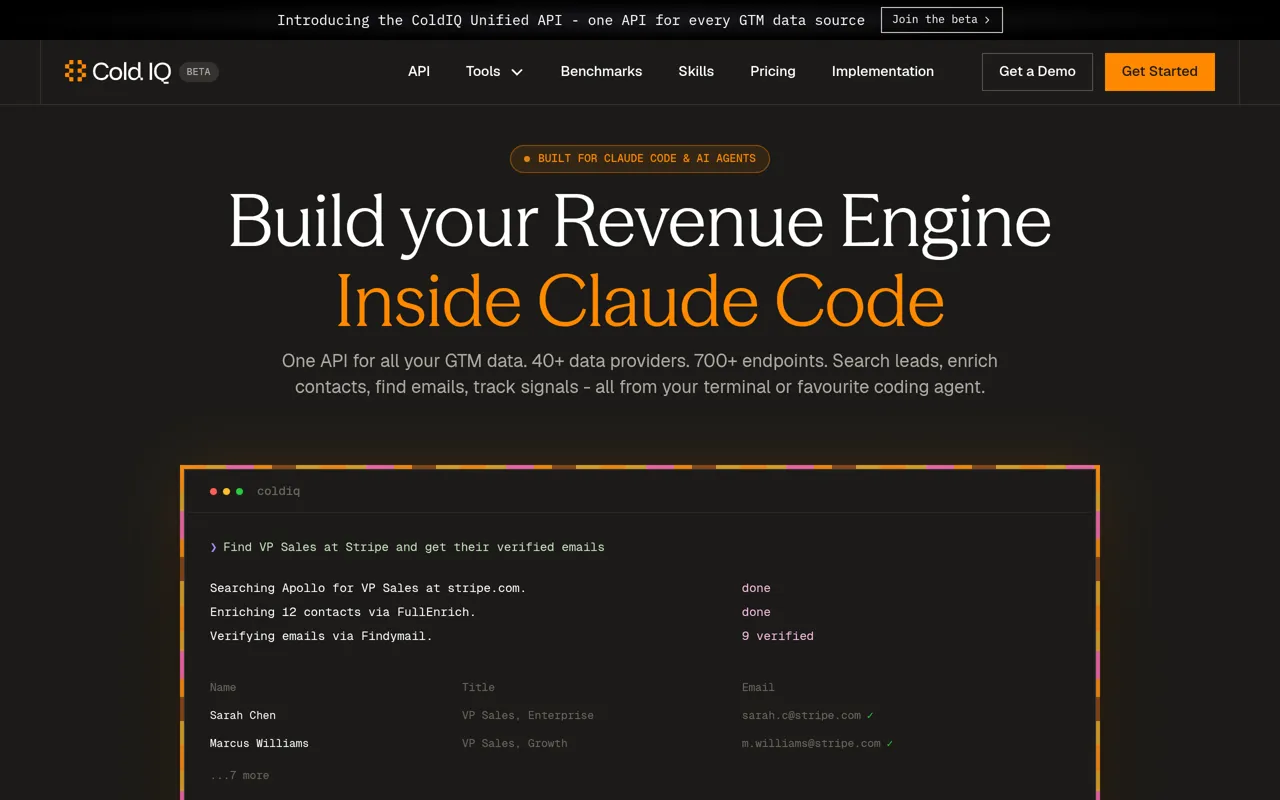Click 'VP Sales, Enterprise' title cell
The width and height of the screenshot is (1280, 800).
point(528,715)
